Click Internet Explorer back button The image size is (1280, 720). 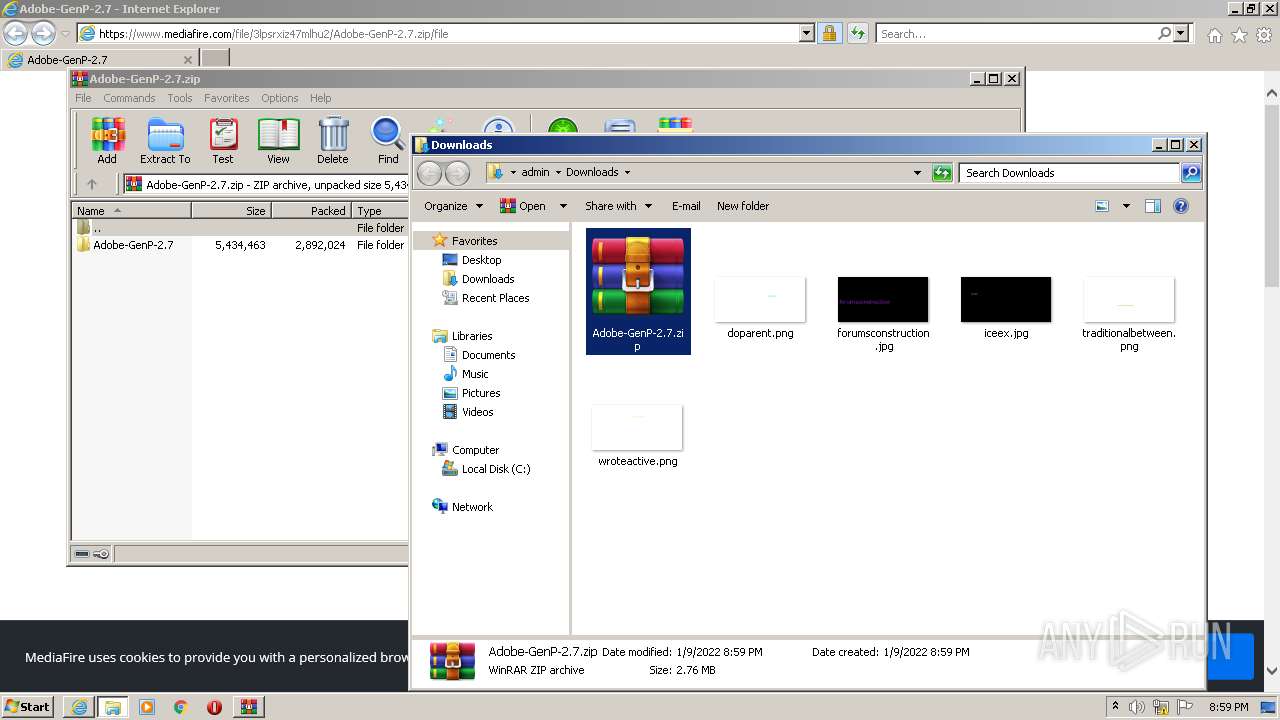[15, 33]
